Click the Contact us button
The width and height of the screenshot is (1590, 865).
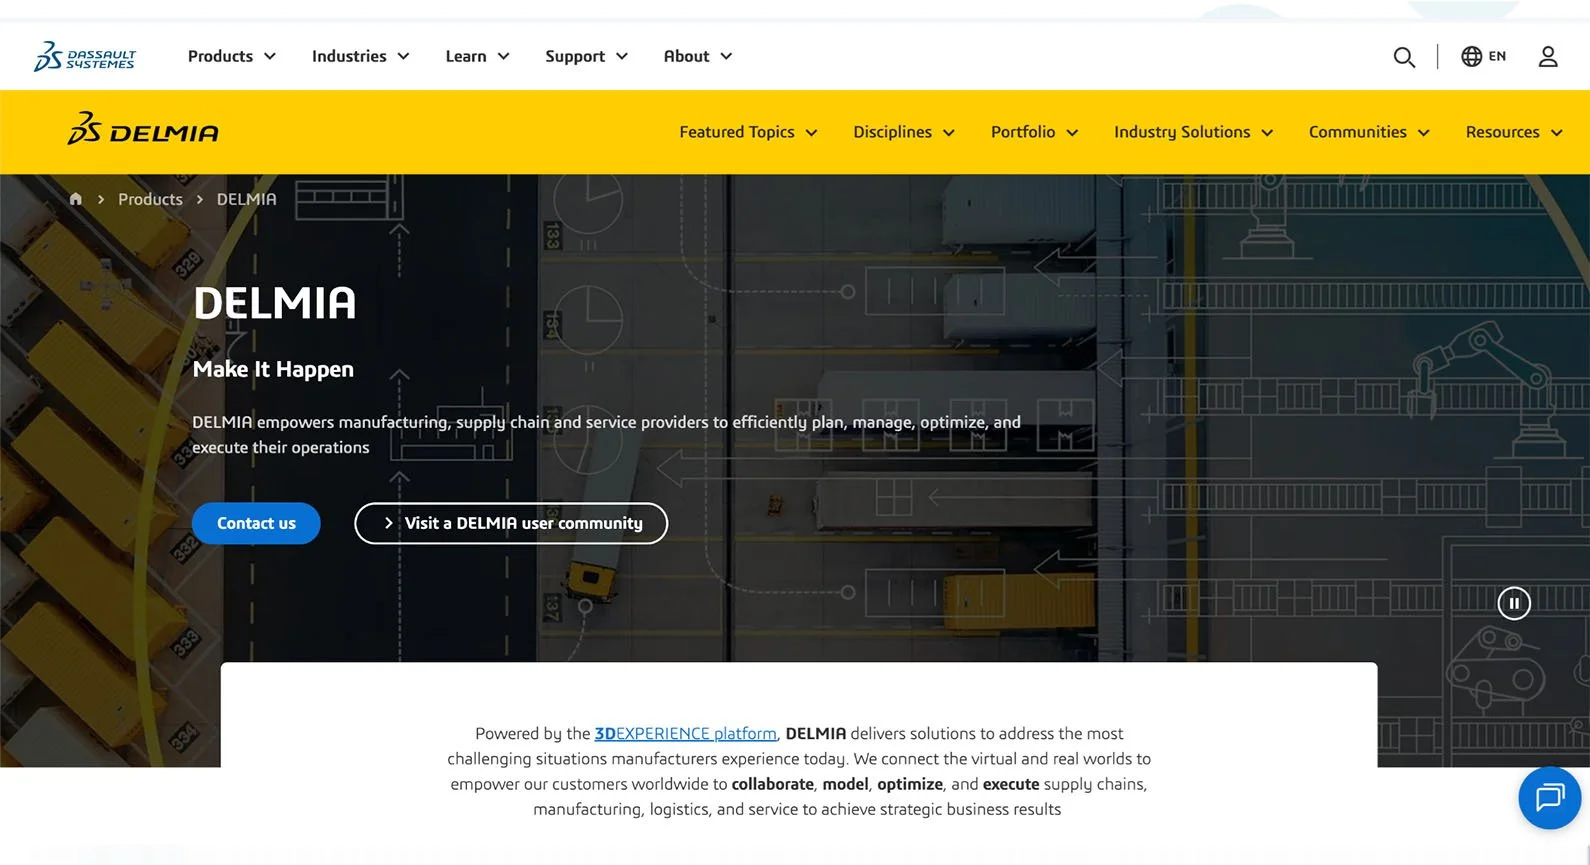pos(256,523)
